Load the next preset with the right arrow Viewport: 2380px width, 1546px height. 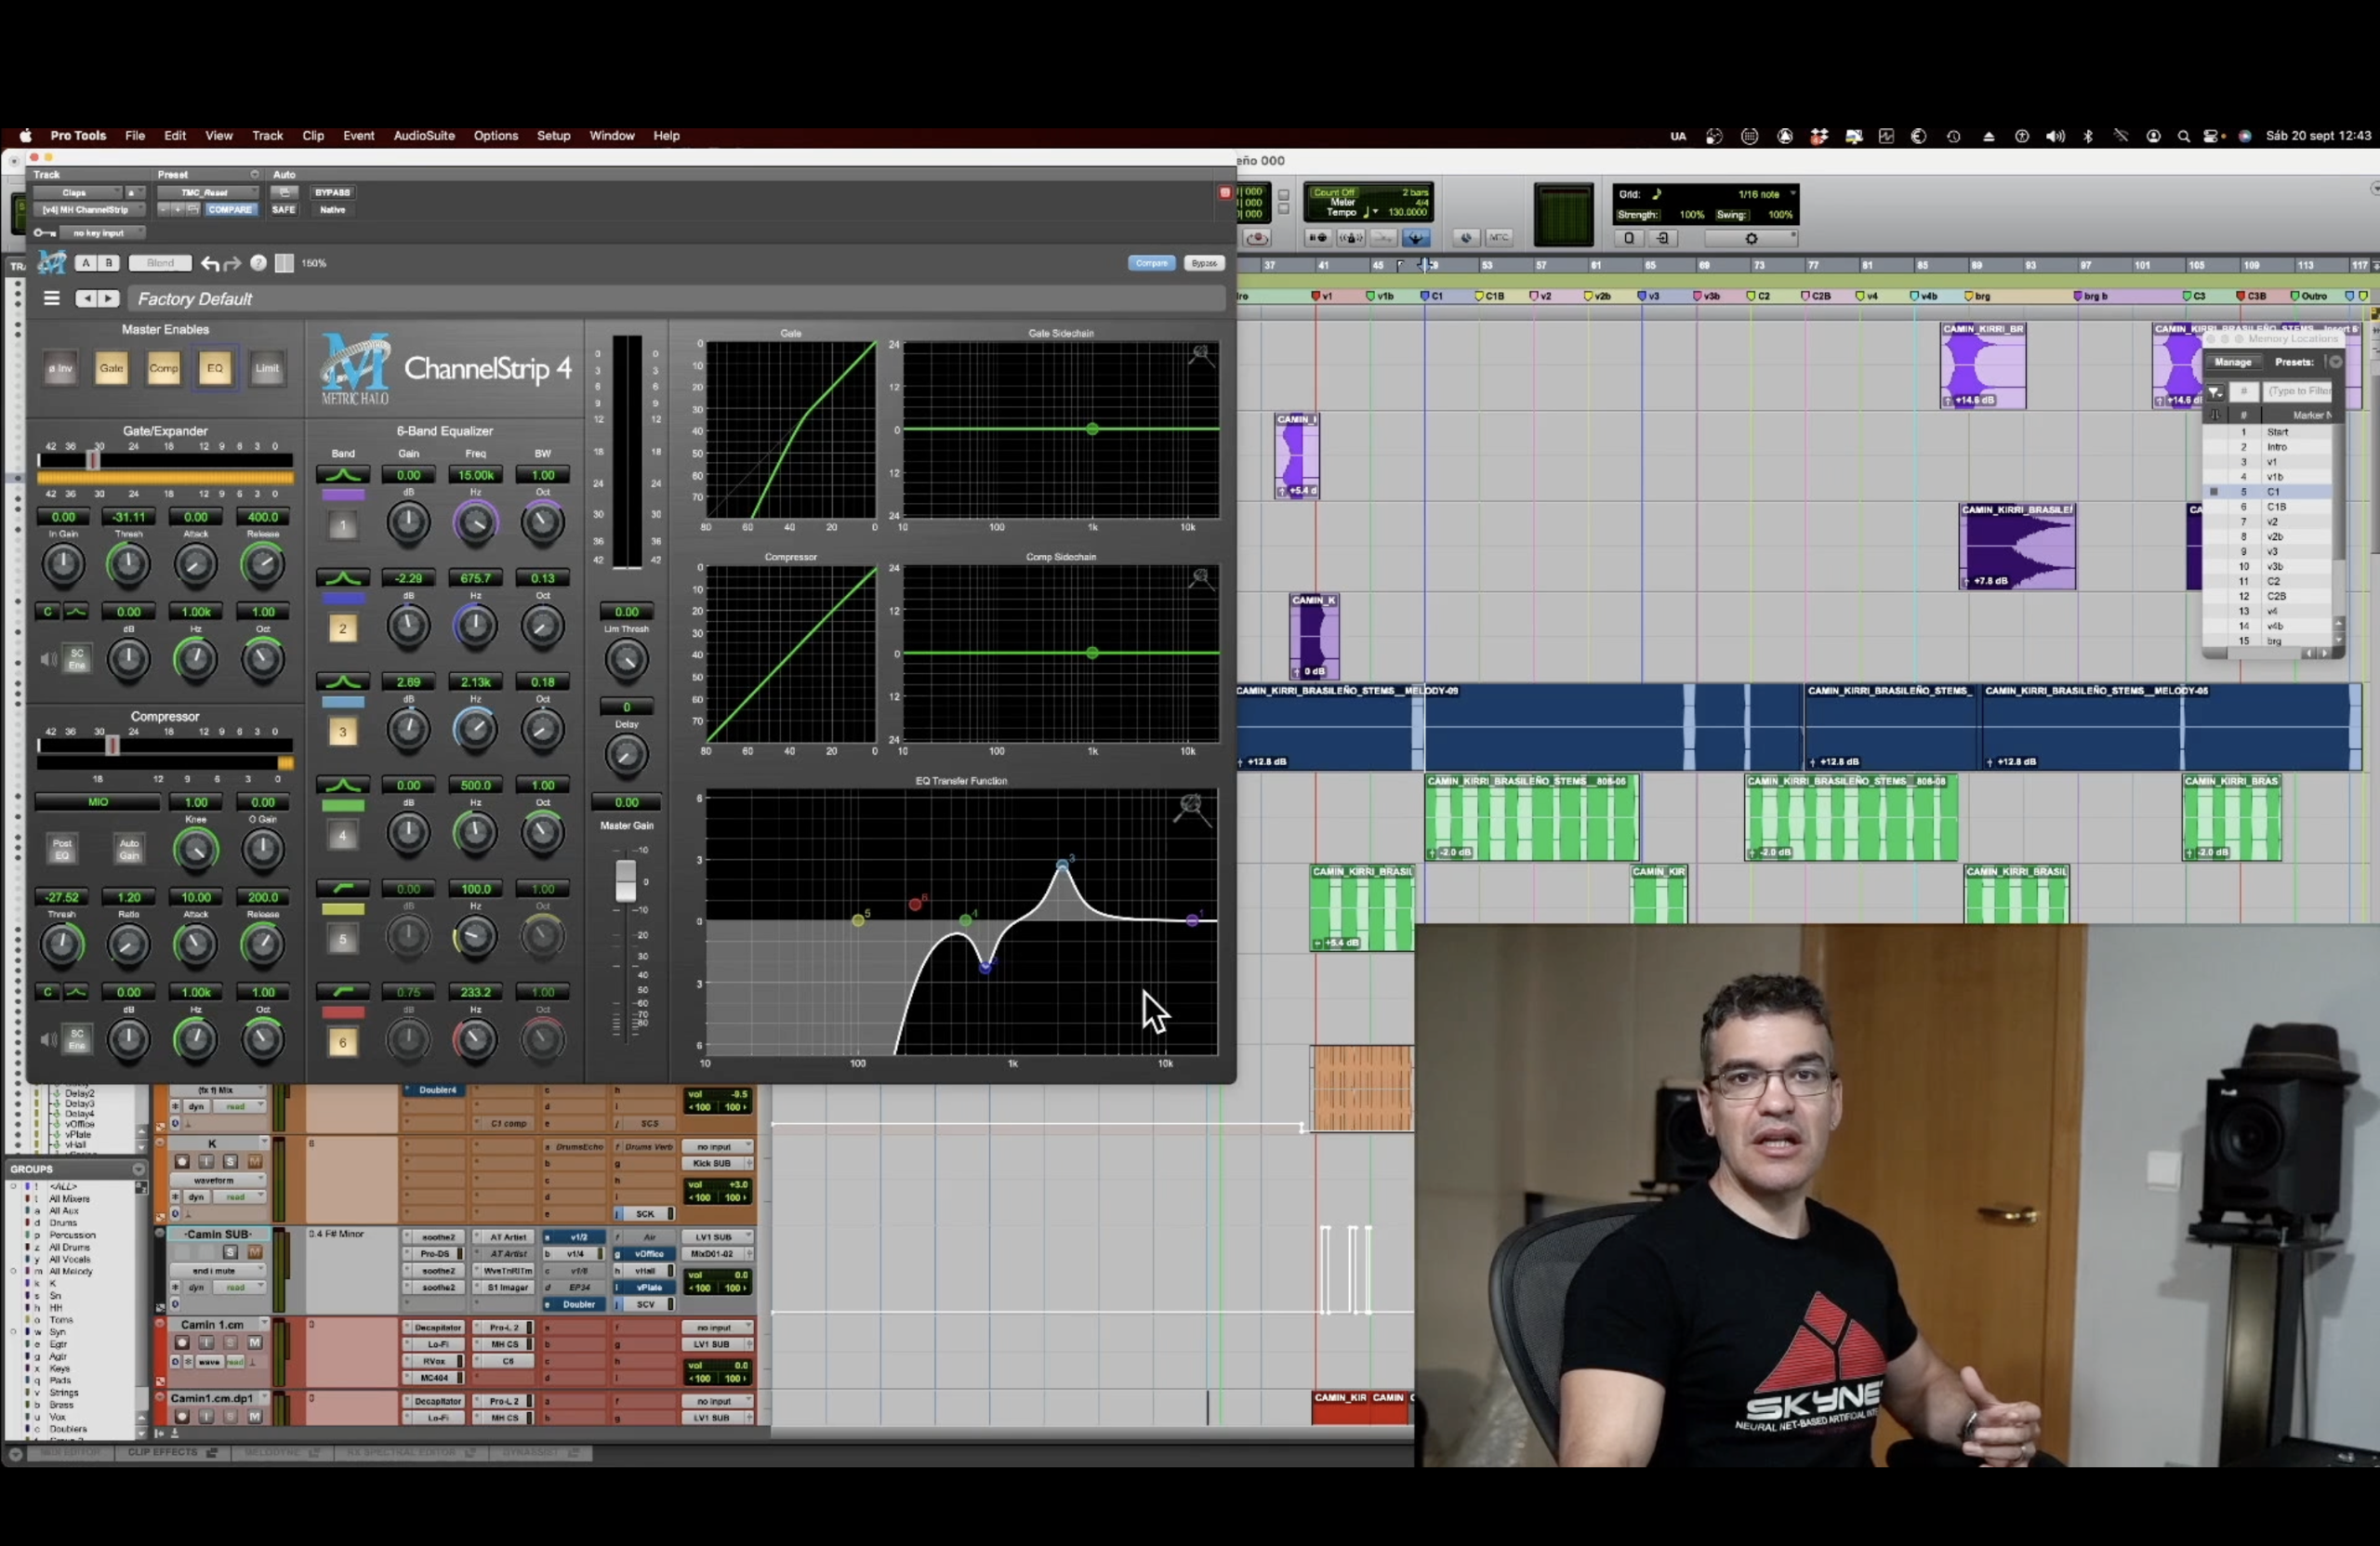pos(109,298)
